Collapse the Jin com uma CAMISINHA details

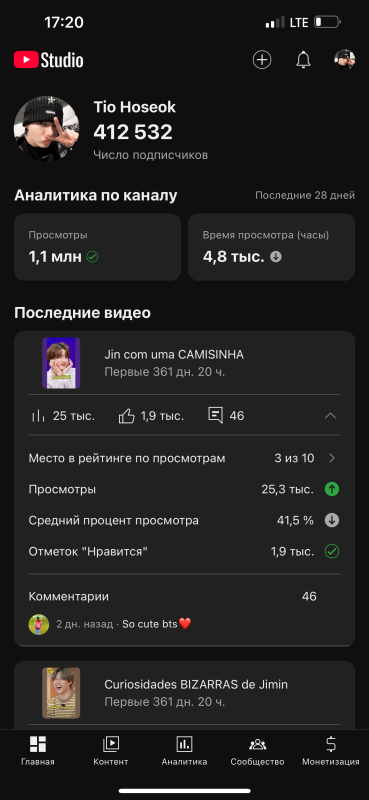tap(331, 416)
